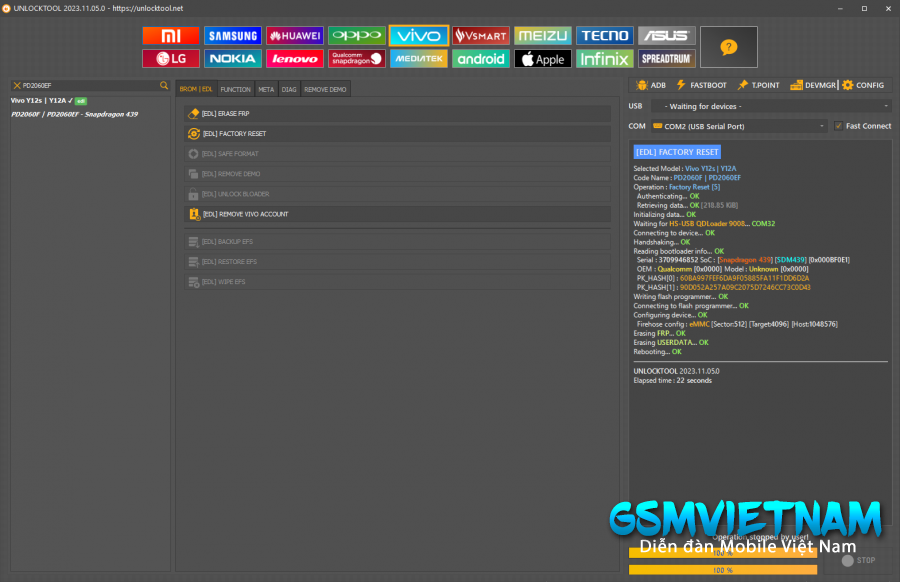Click the [EDL] REMOVE DEMO option

(397, 174)
